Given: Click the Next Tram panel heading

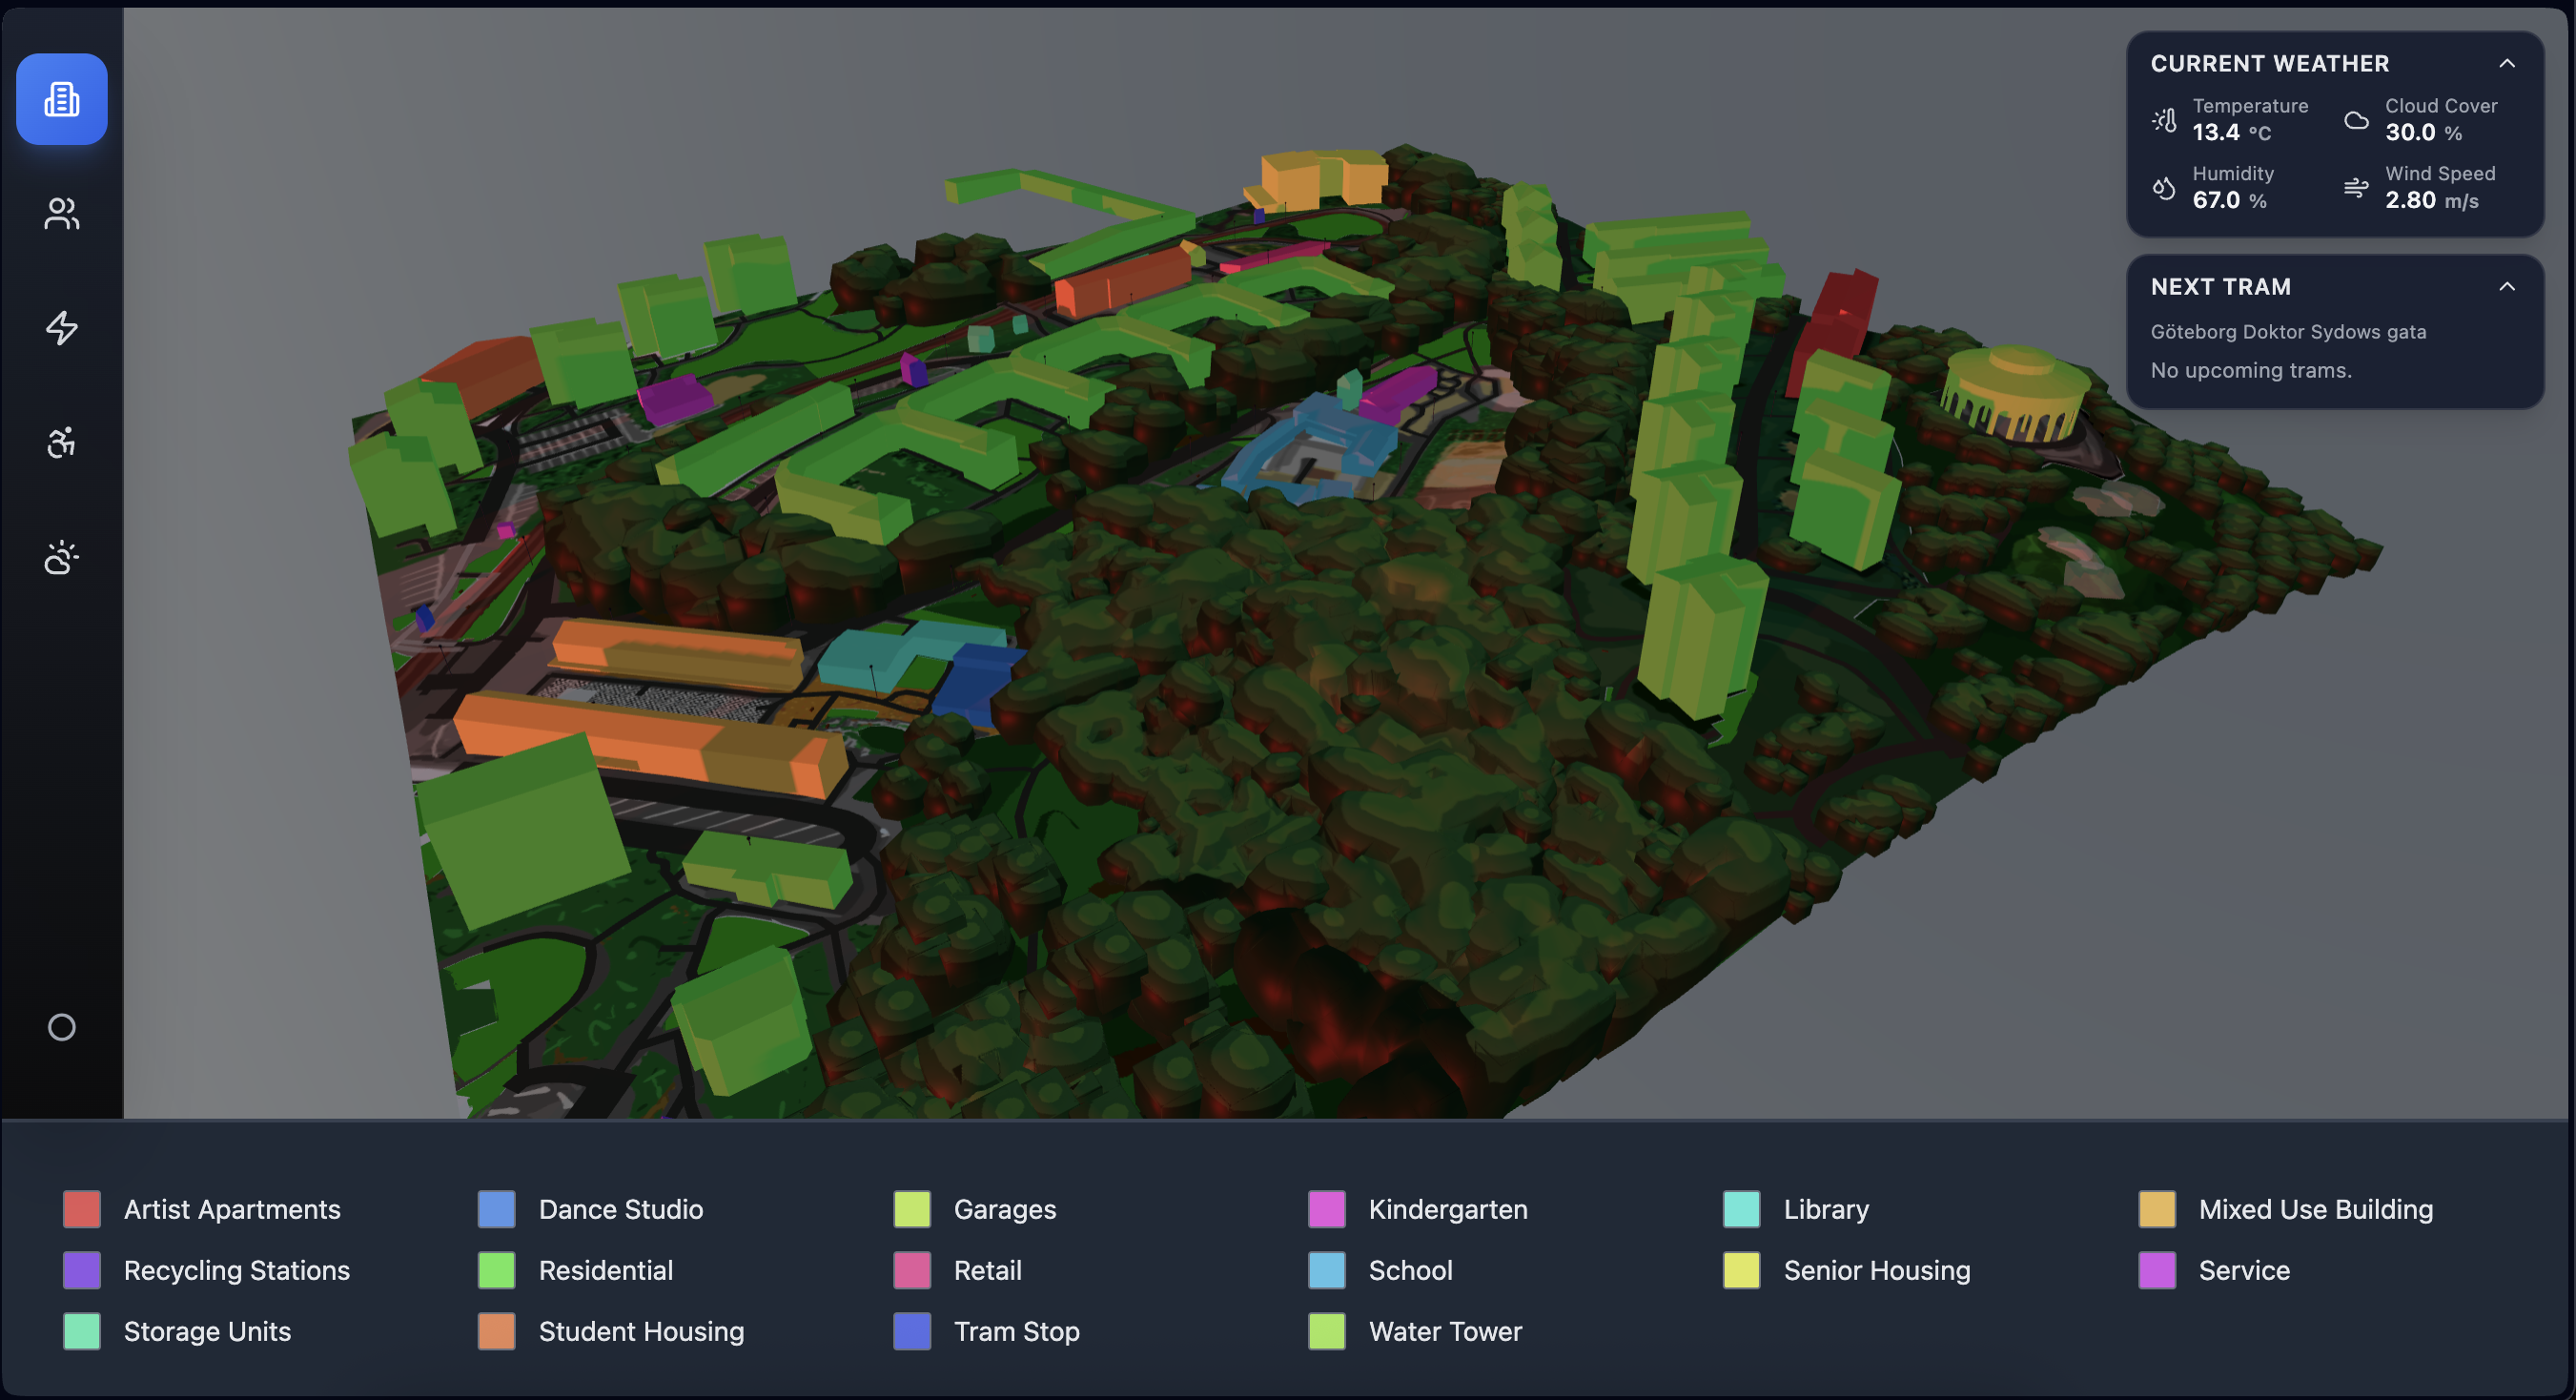Looking at the screenshot, I should 2220,287.
